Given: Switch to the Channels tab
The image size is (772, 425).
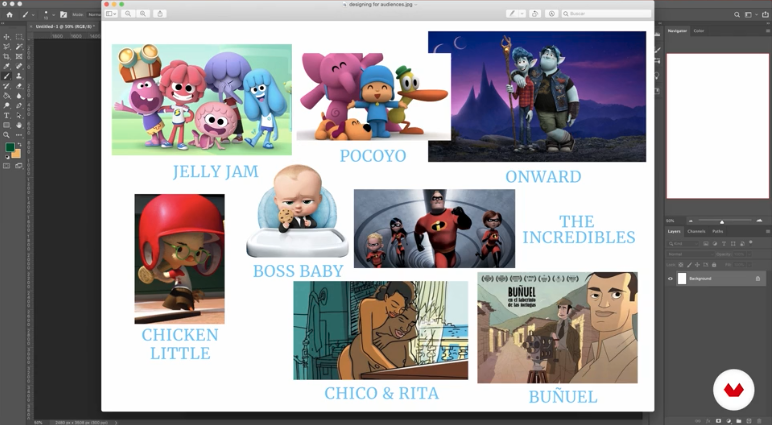Looking at the screenshot, I should [696, 231].
